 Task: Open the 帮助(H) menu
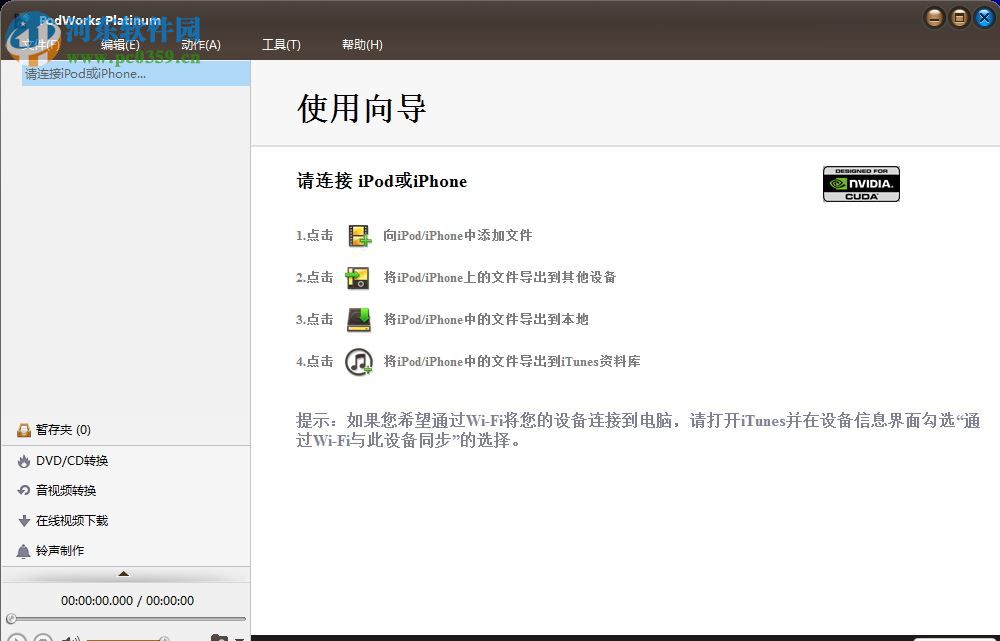pyautogui.click(x=361, y=44)
